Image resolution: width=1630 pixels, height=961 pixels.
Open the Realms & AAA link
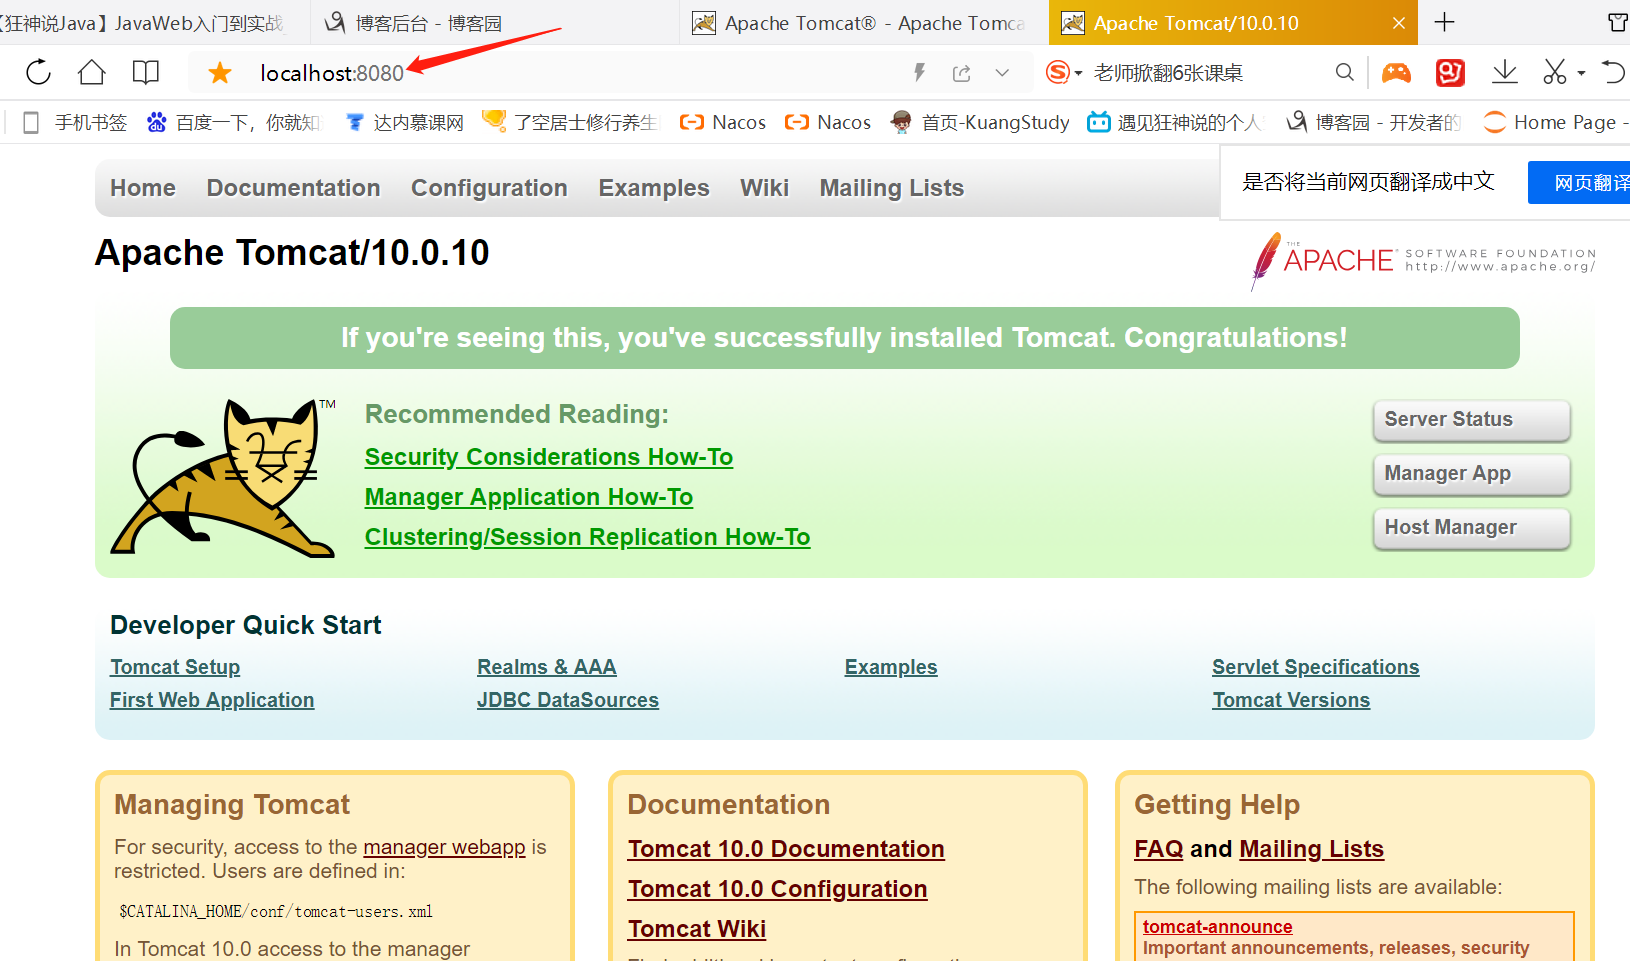pyautogui.click(x=547, y=667)
